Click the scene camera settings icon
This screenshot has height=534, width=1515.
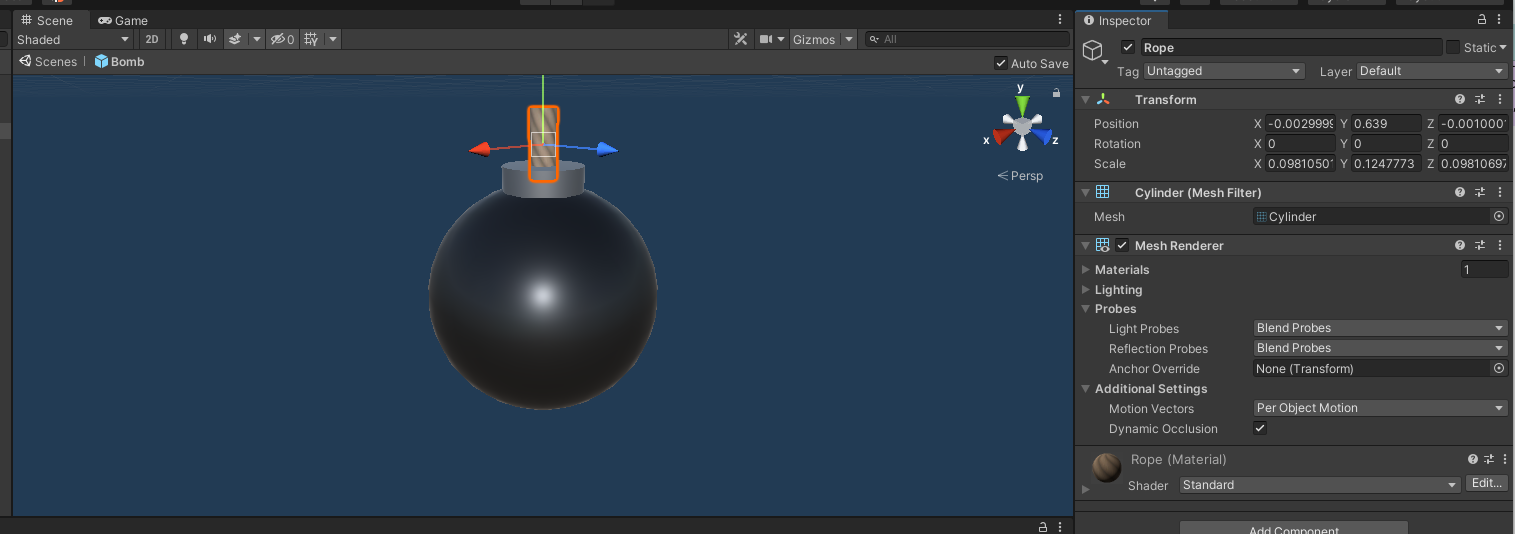tap(766, 39)
